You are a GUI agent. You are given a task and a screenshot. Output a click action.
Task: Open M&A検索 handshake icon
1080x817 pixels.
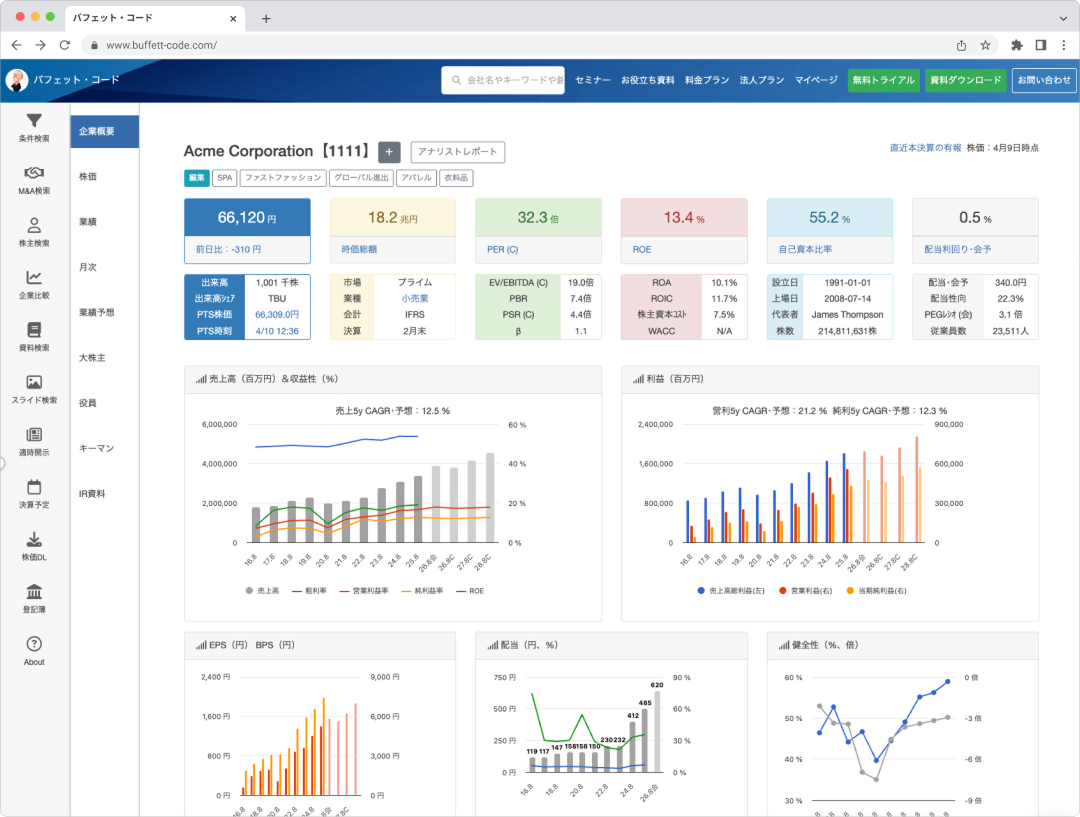(34, 173)
